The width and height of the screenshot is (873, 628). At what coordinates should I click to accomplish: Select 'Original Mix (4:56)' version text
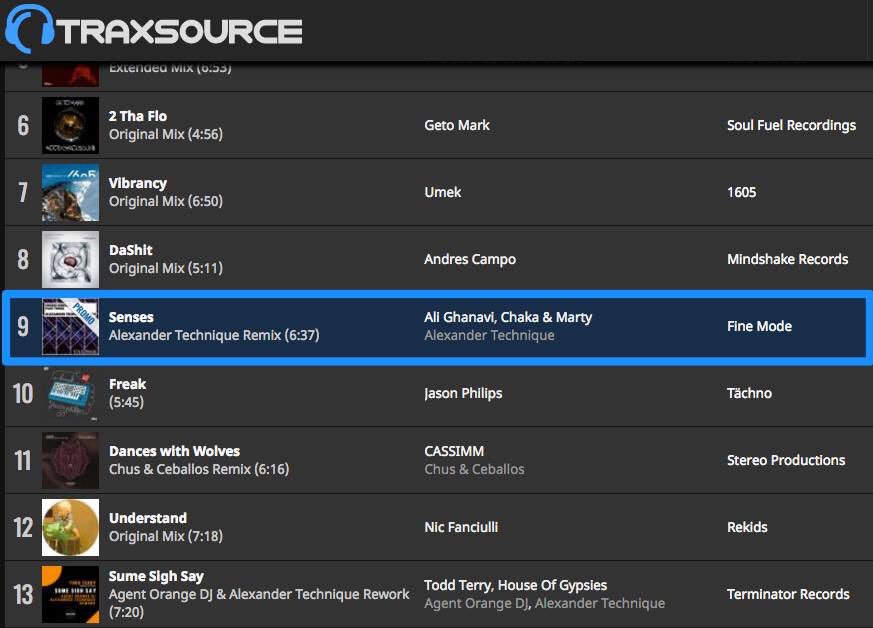pyautogui.click(x=166, y=134)
